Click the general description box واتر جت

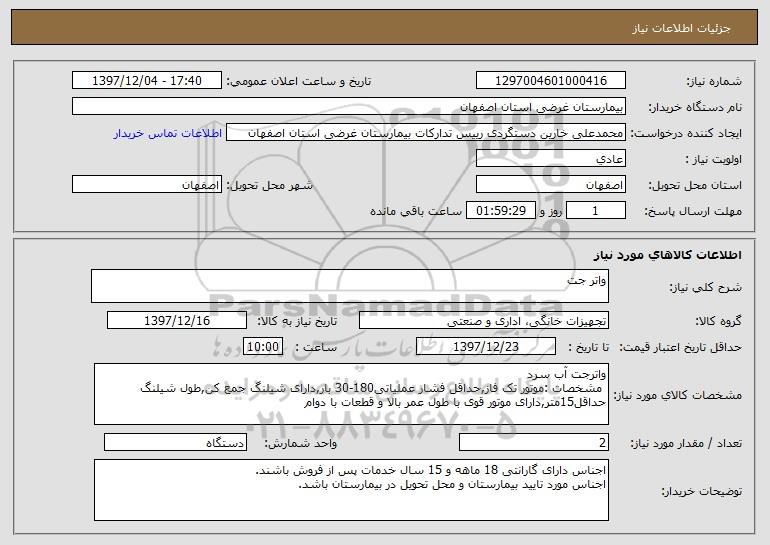click(350, 286)
